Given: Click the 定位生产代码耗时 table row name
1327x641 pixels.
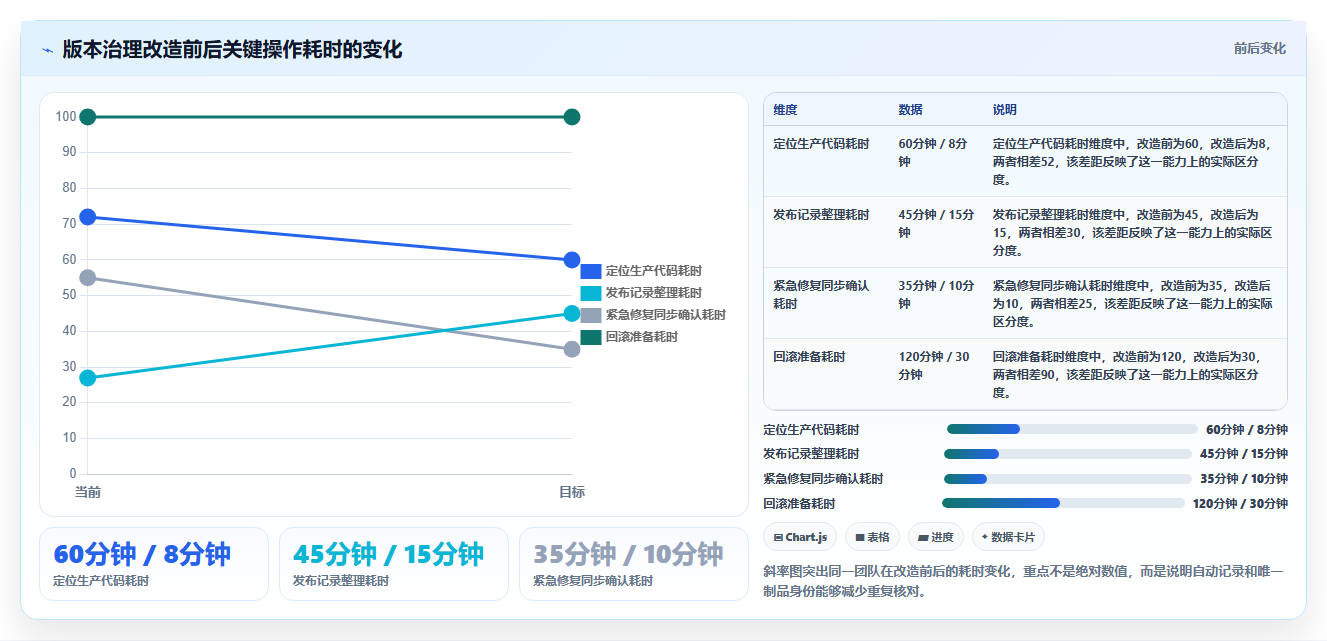Looking at the screenshot, I should (821, 144).
